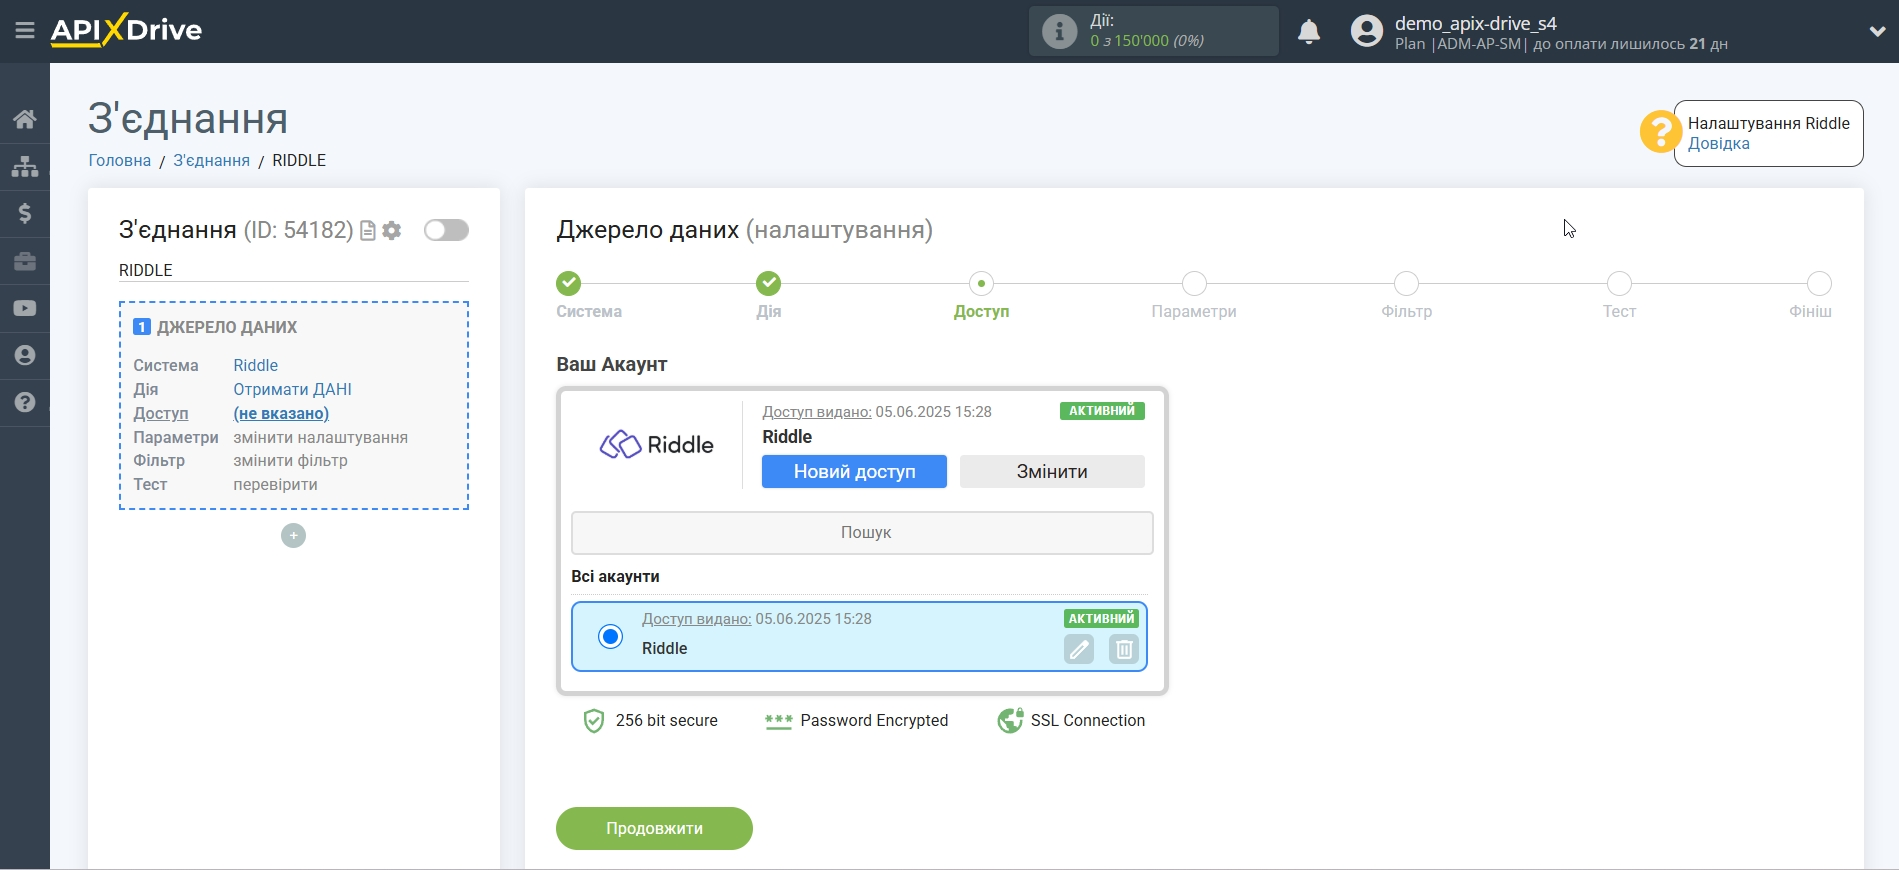Click the actions info icon
1899x870 pixels.
click(1059, 31)
